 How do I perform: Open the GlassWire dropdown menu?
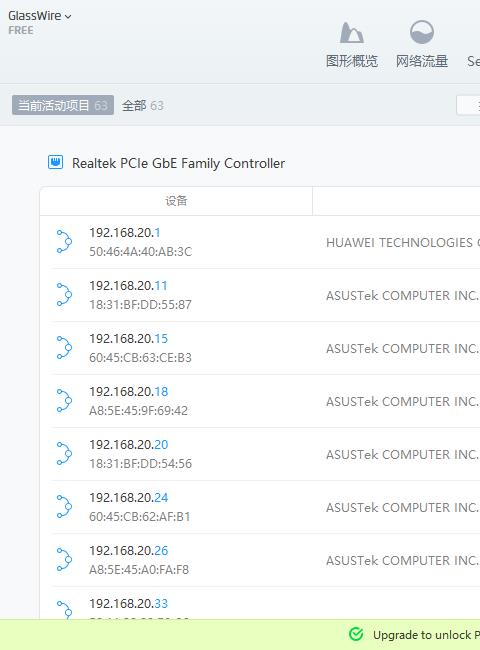pos(40,16)
